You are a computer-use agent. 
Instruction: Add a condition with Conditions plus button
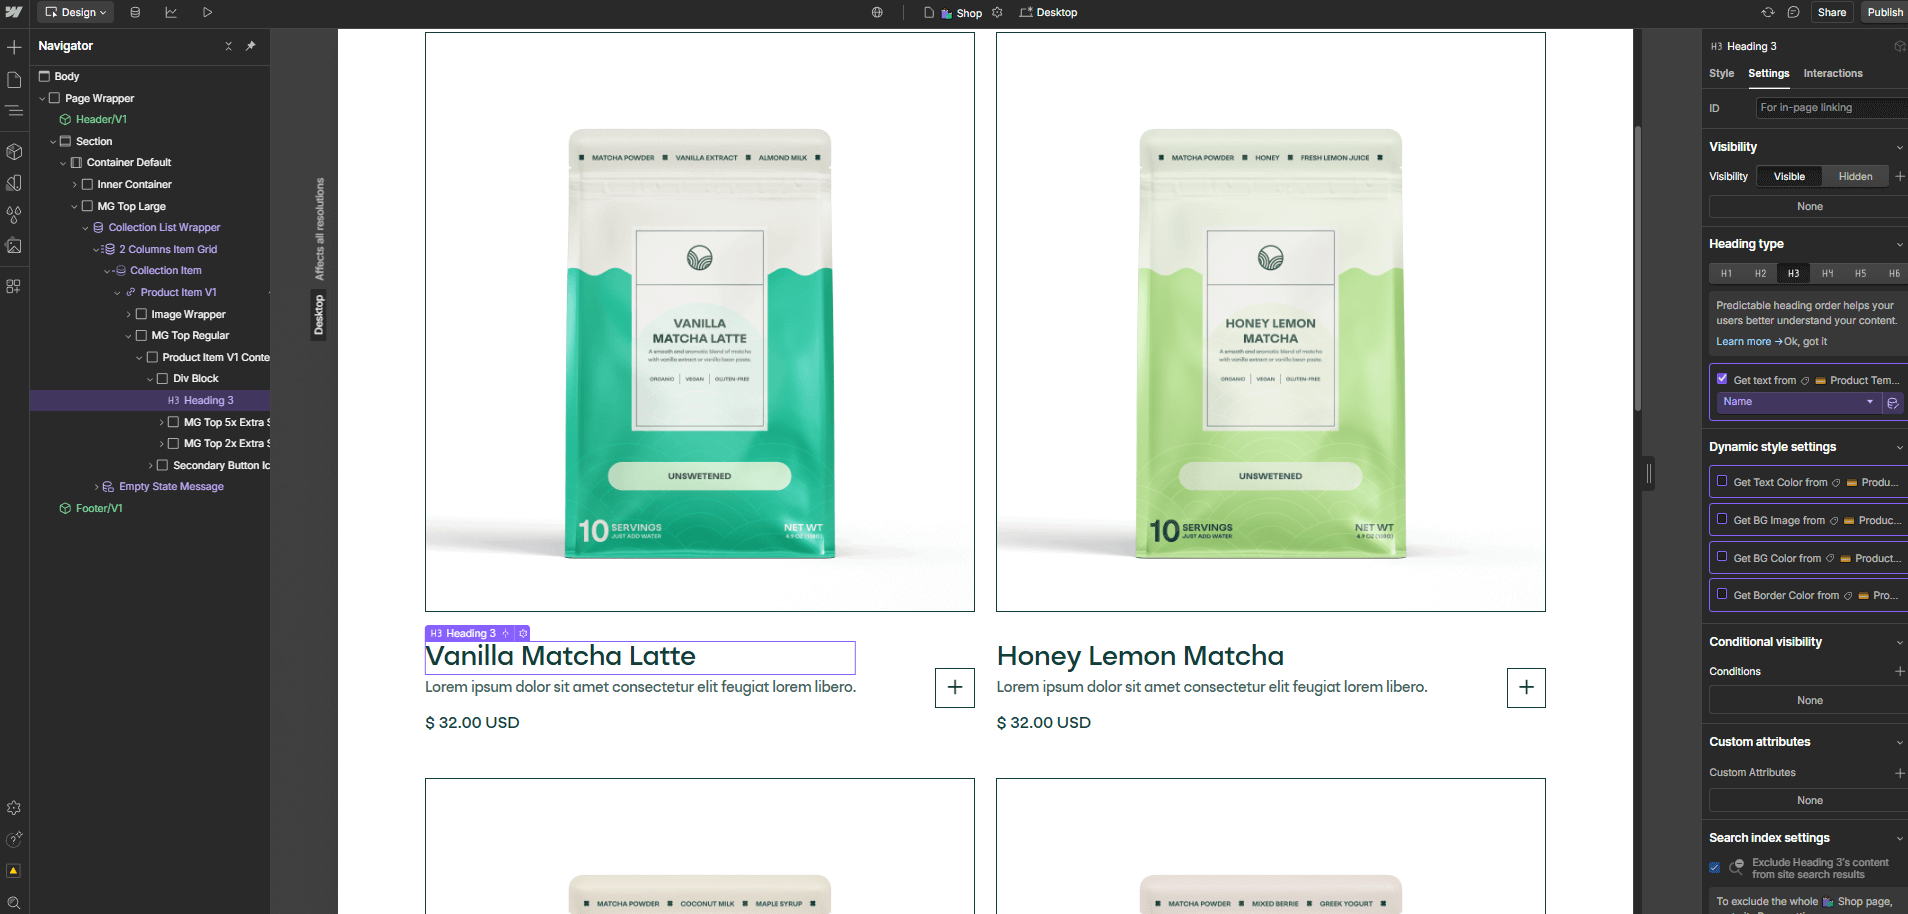[1899, 671]
